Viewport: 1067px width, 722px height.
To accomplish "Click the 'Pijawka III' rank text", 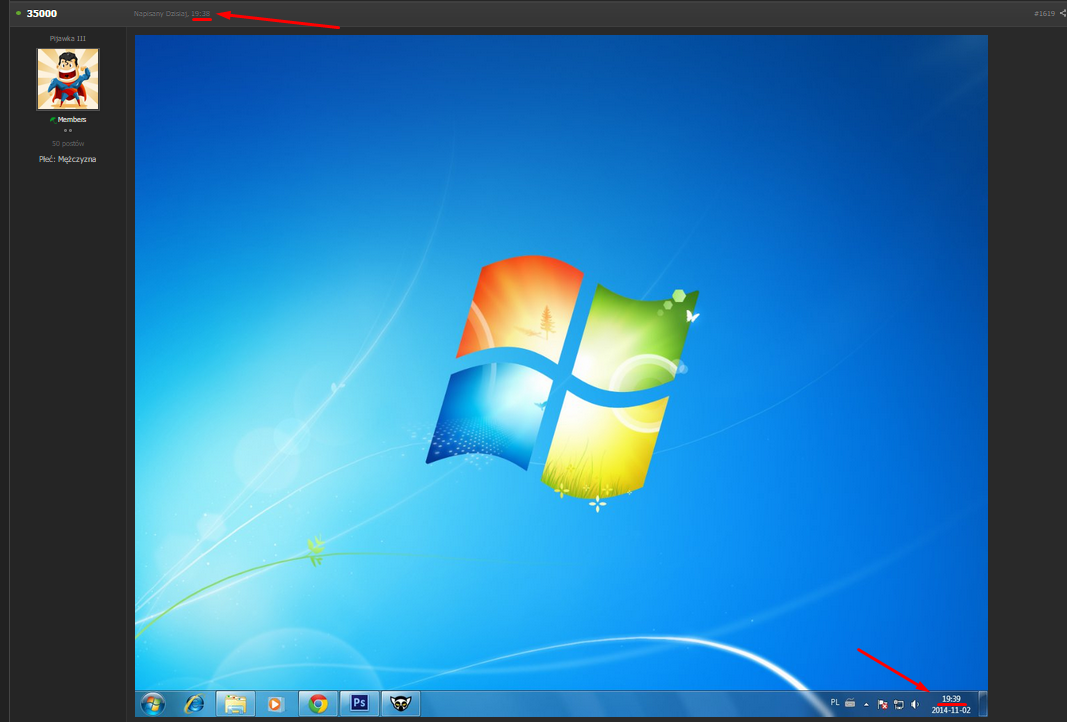I will pos(68,39).
